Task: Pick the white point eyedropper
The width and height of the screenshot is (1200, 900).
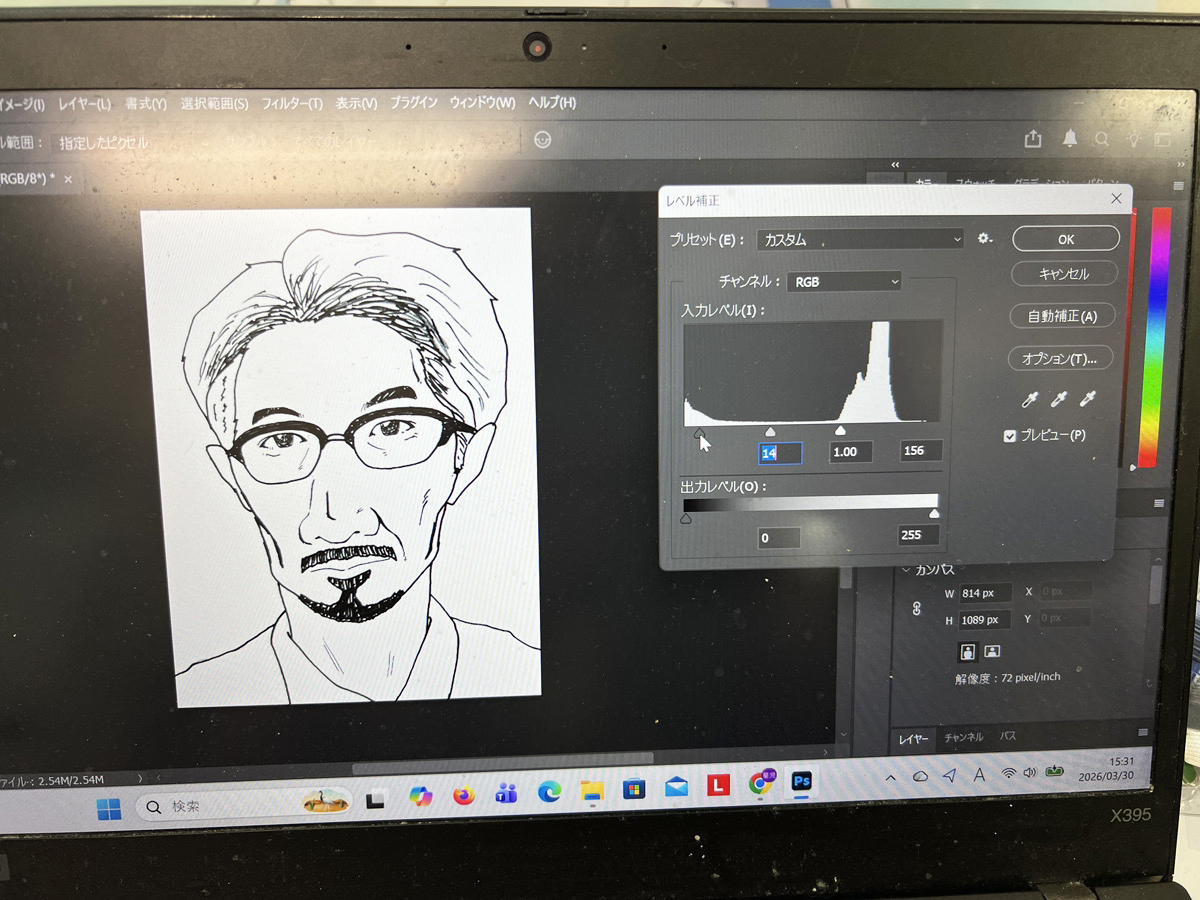Action: pos(1088,400)
